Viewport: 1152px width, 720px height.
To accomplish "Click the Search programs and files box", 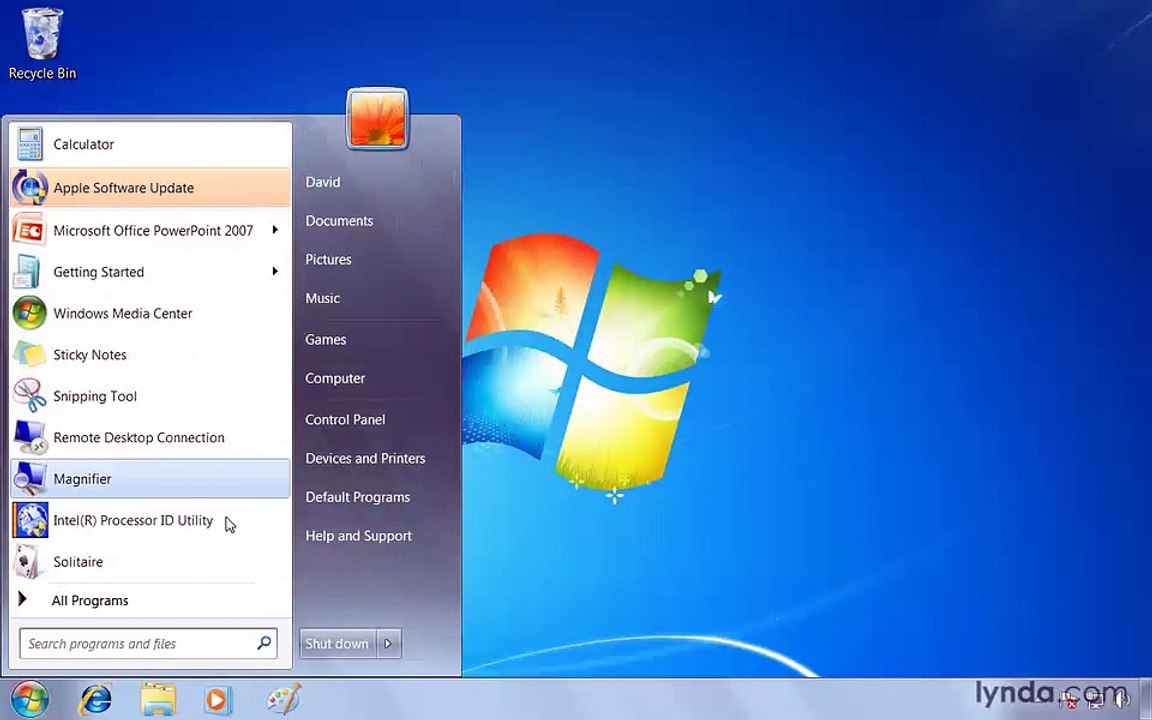I will point(148,644).
